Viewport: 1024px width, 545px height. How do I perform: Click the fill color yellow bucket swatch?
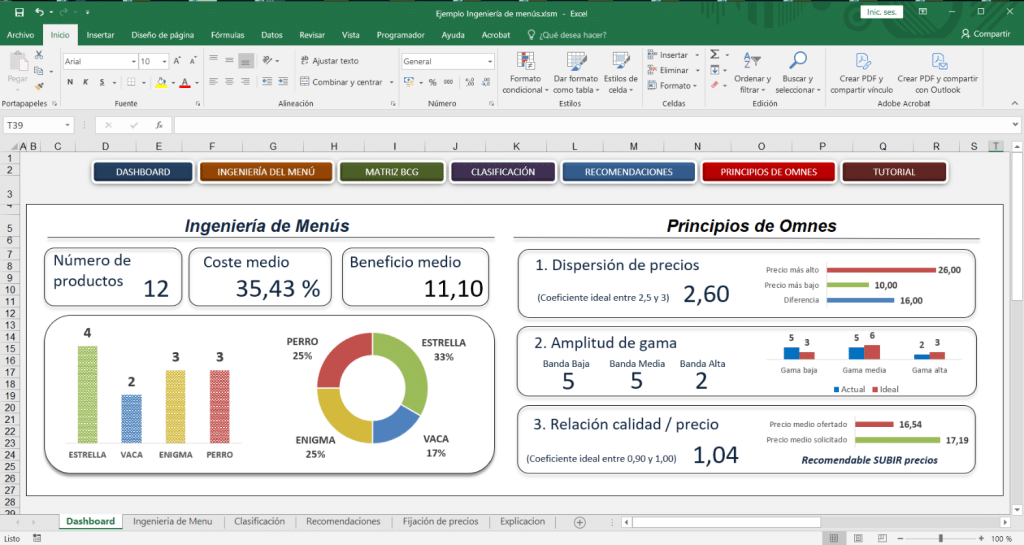pos(161,82)
